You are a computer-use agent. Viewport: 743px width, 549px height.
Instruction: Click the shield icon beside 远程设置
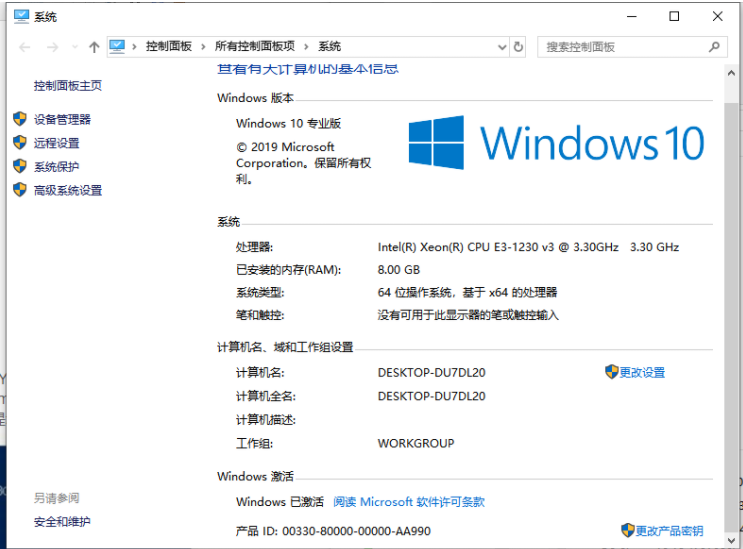tap(19, 143)
